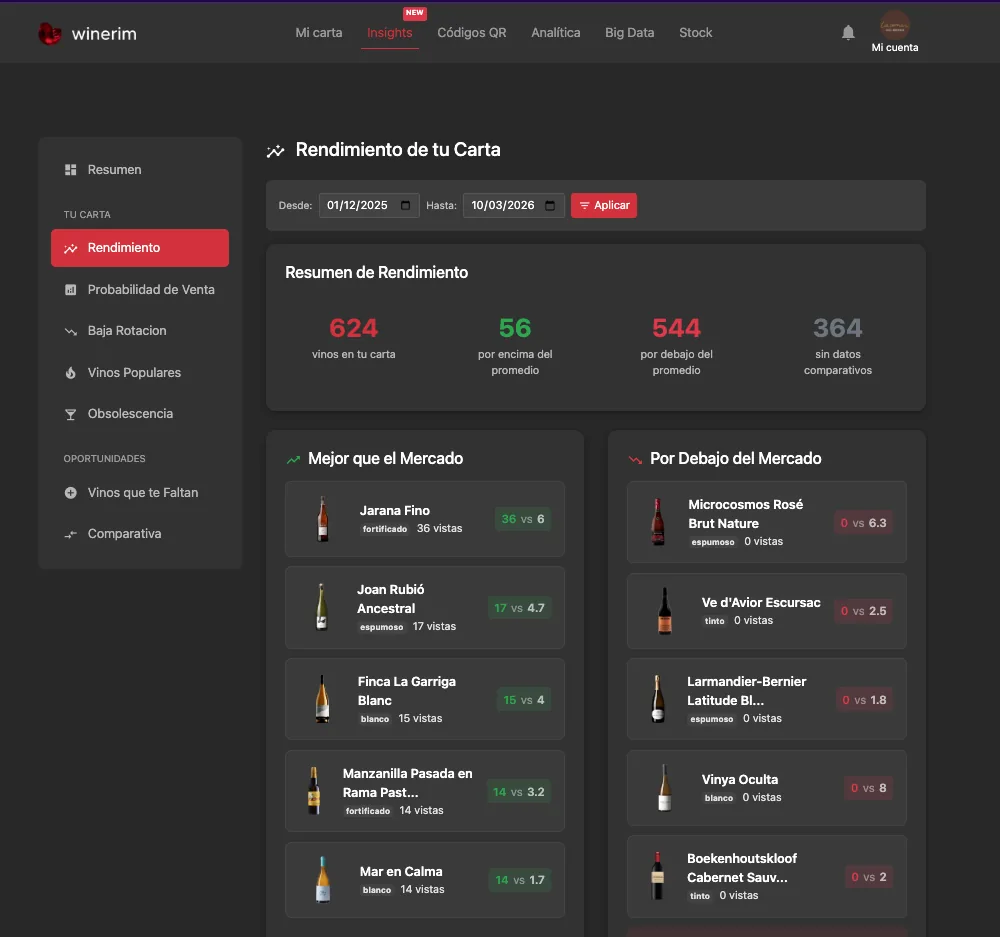Select the Joan Rubió Ancestral wine name
This screenshot has height=937, width=1000.
coord(390,599)
